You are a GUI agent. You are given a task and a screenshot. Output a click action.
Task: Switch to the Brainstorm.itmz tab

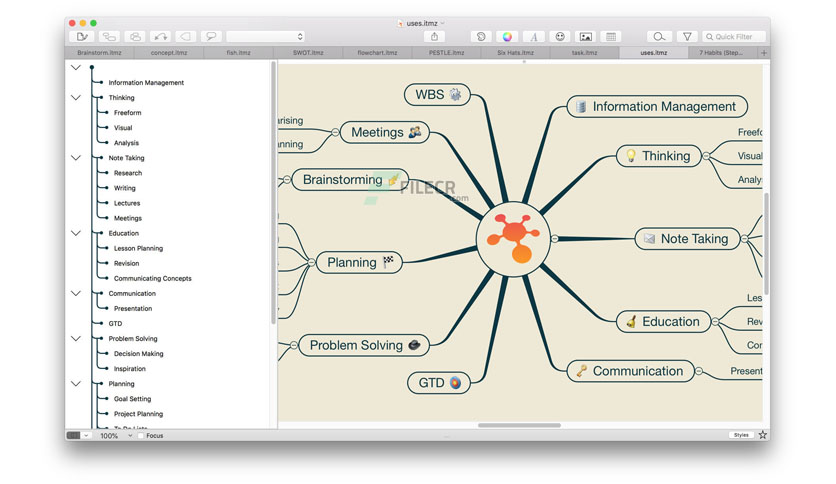point(99,52)
